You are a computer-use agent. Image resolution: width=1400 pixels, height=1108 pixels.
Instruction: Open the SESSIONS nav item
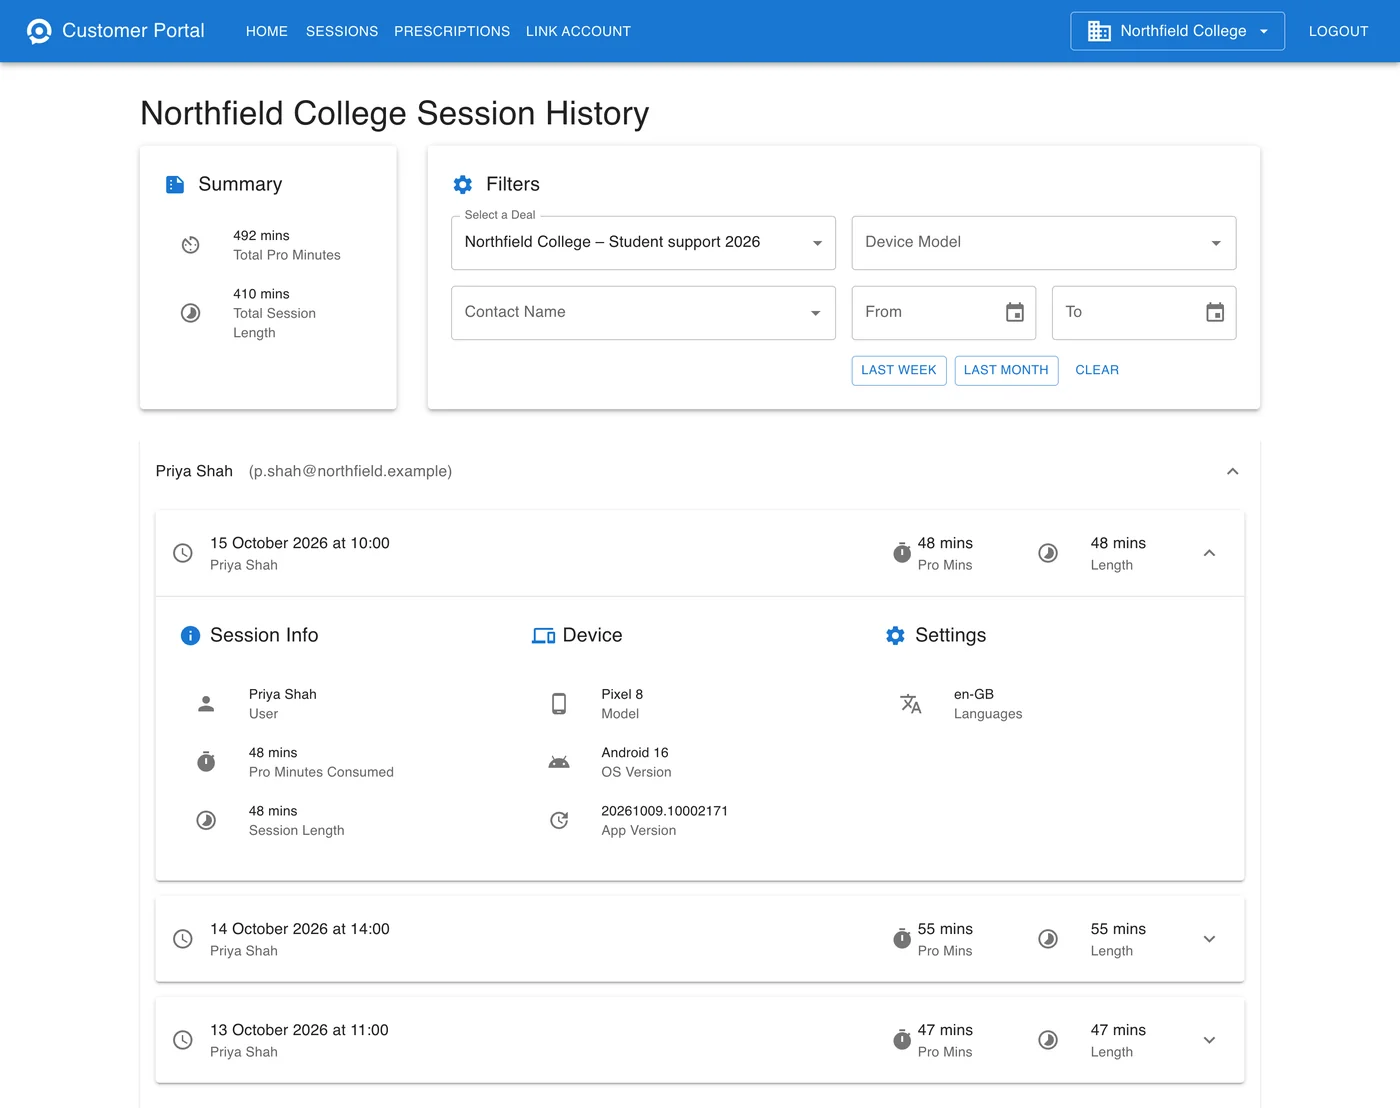tap(342, 31)
